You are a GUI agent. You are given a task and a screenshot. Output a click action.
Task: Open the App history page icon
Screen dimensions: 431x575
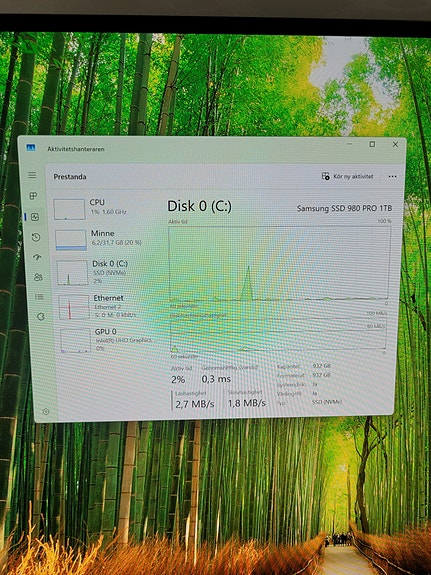point(36,238)
